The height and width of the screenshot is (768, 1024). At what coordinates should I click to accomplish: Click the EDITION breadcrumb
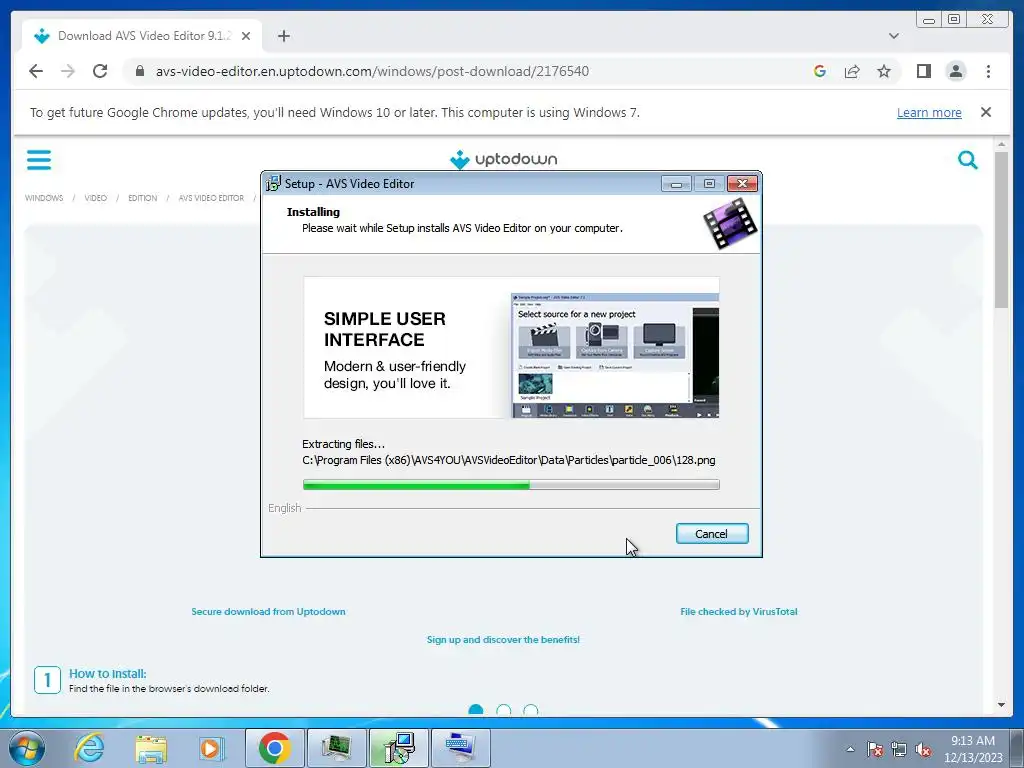(142, 198)
